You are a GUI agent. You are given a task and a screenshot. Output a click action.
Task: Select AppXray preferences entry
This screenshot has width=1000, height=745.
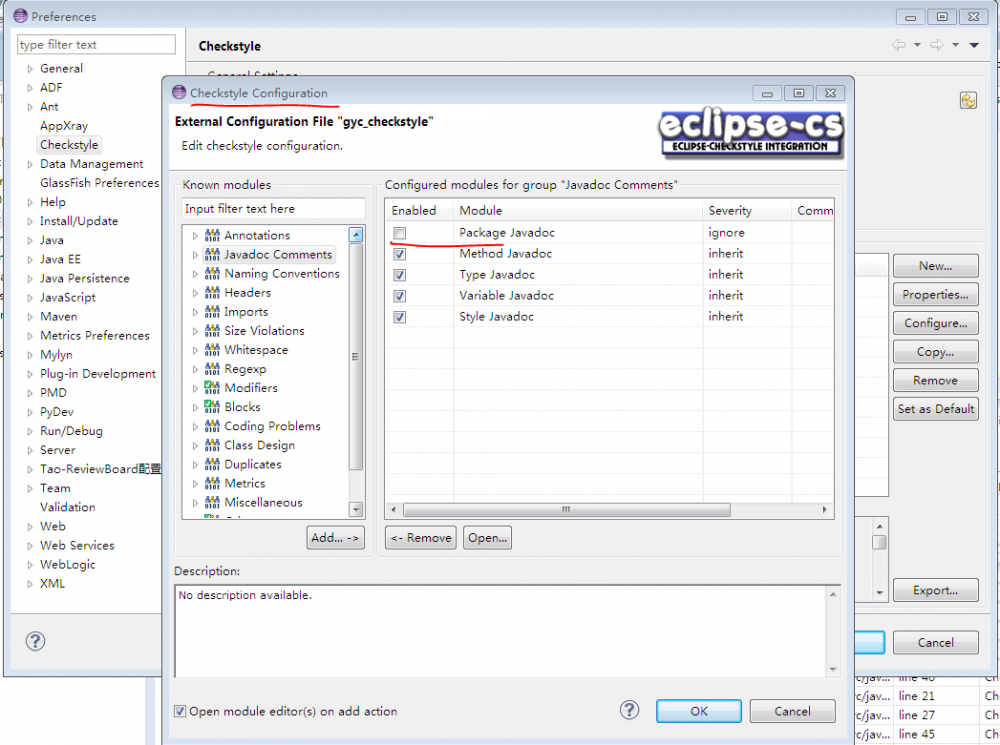click(64, 126)
